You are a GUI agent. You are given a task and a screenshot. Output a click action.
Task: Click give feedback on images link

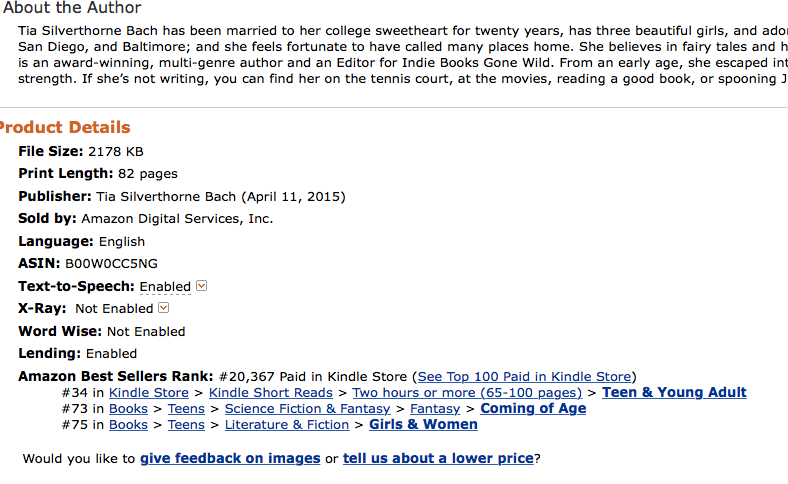[x=230, y=459]
